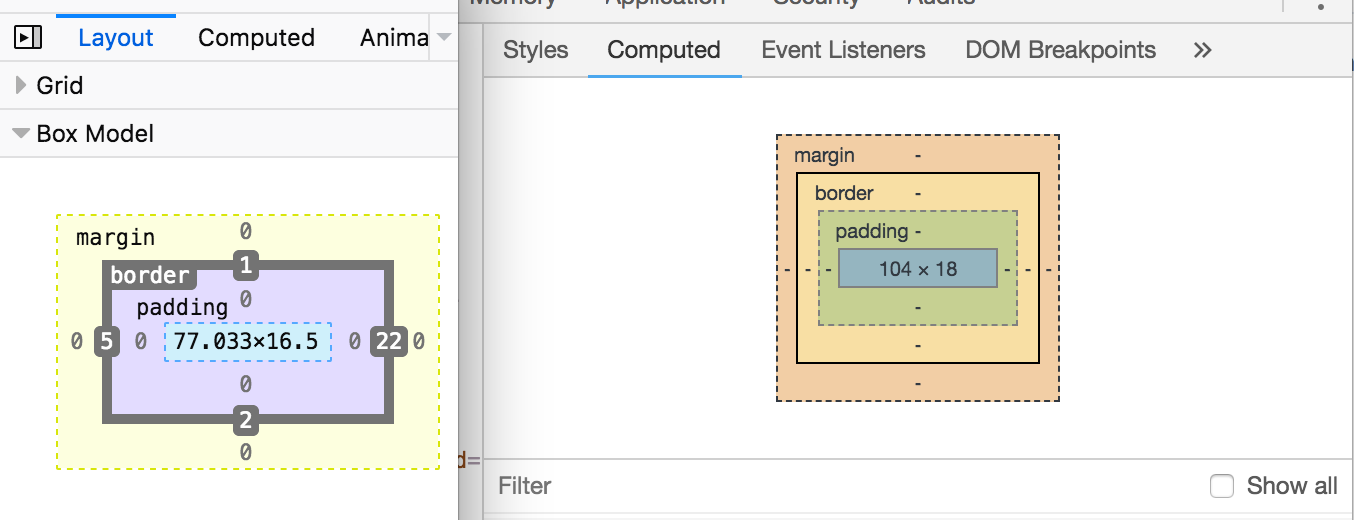
Task: Edit the right border value 22
Action: [388, 342]
